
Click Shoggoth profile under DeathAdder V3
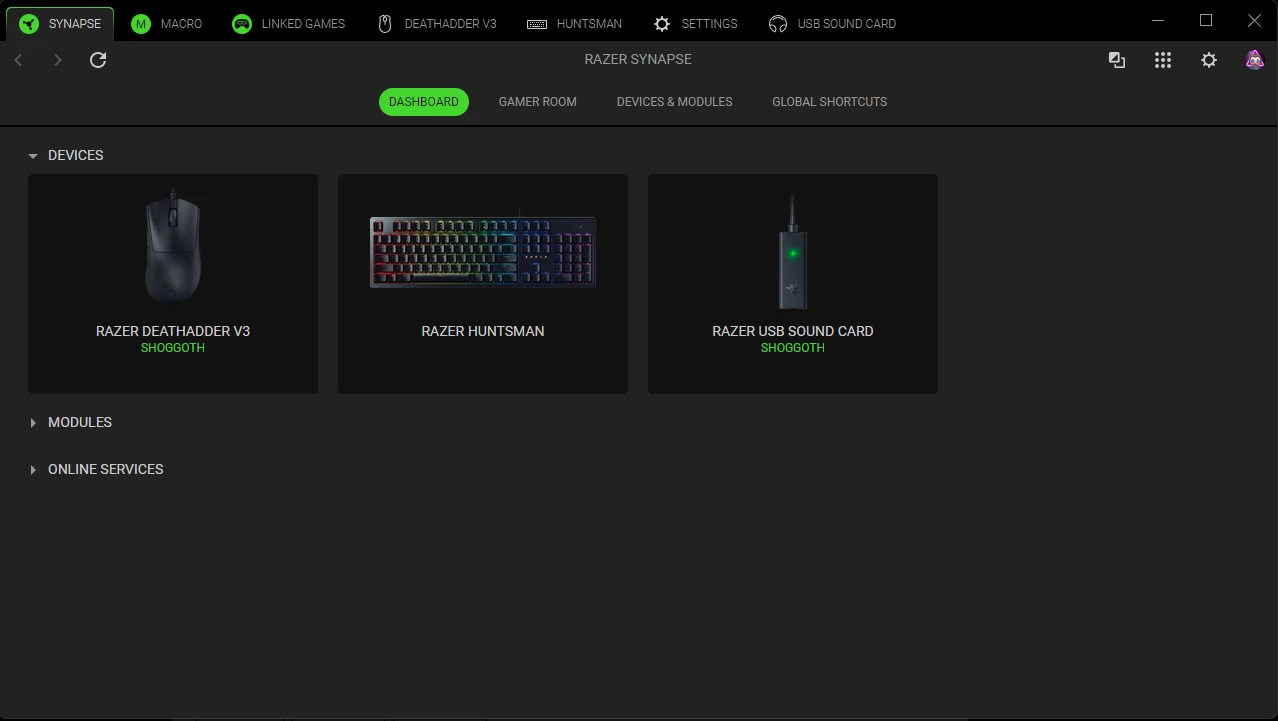(x=173, y=348)
